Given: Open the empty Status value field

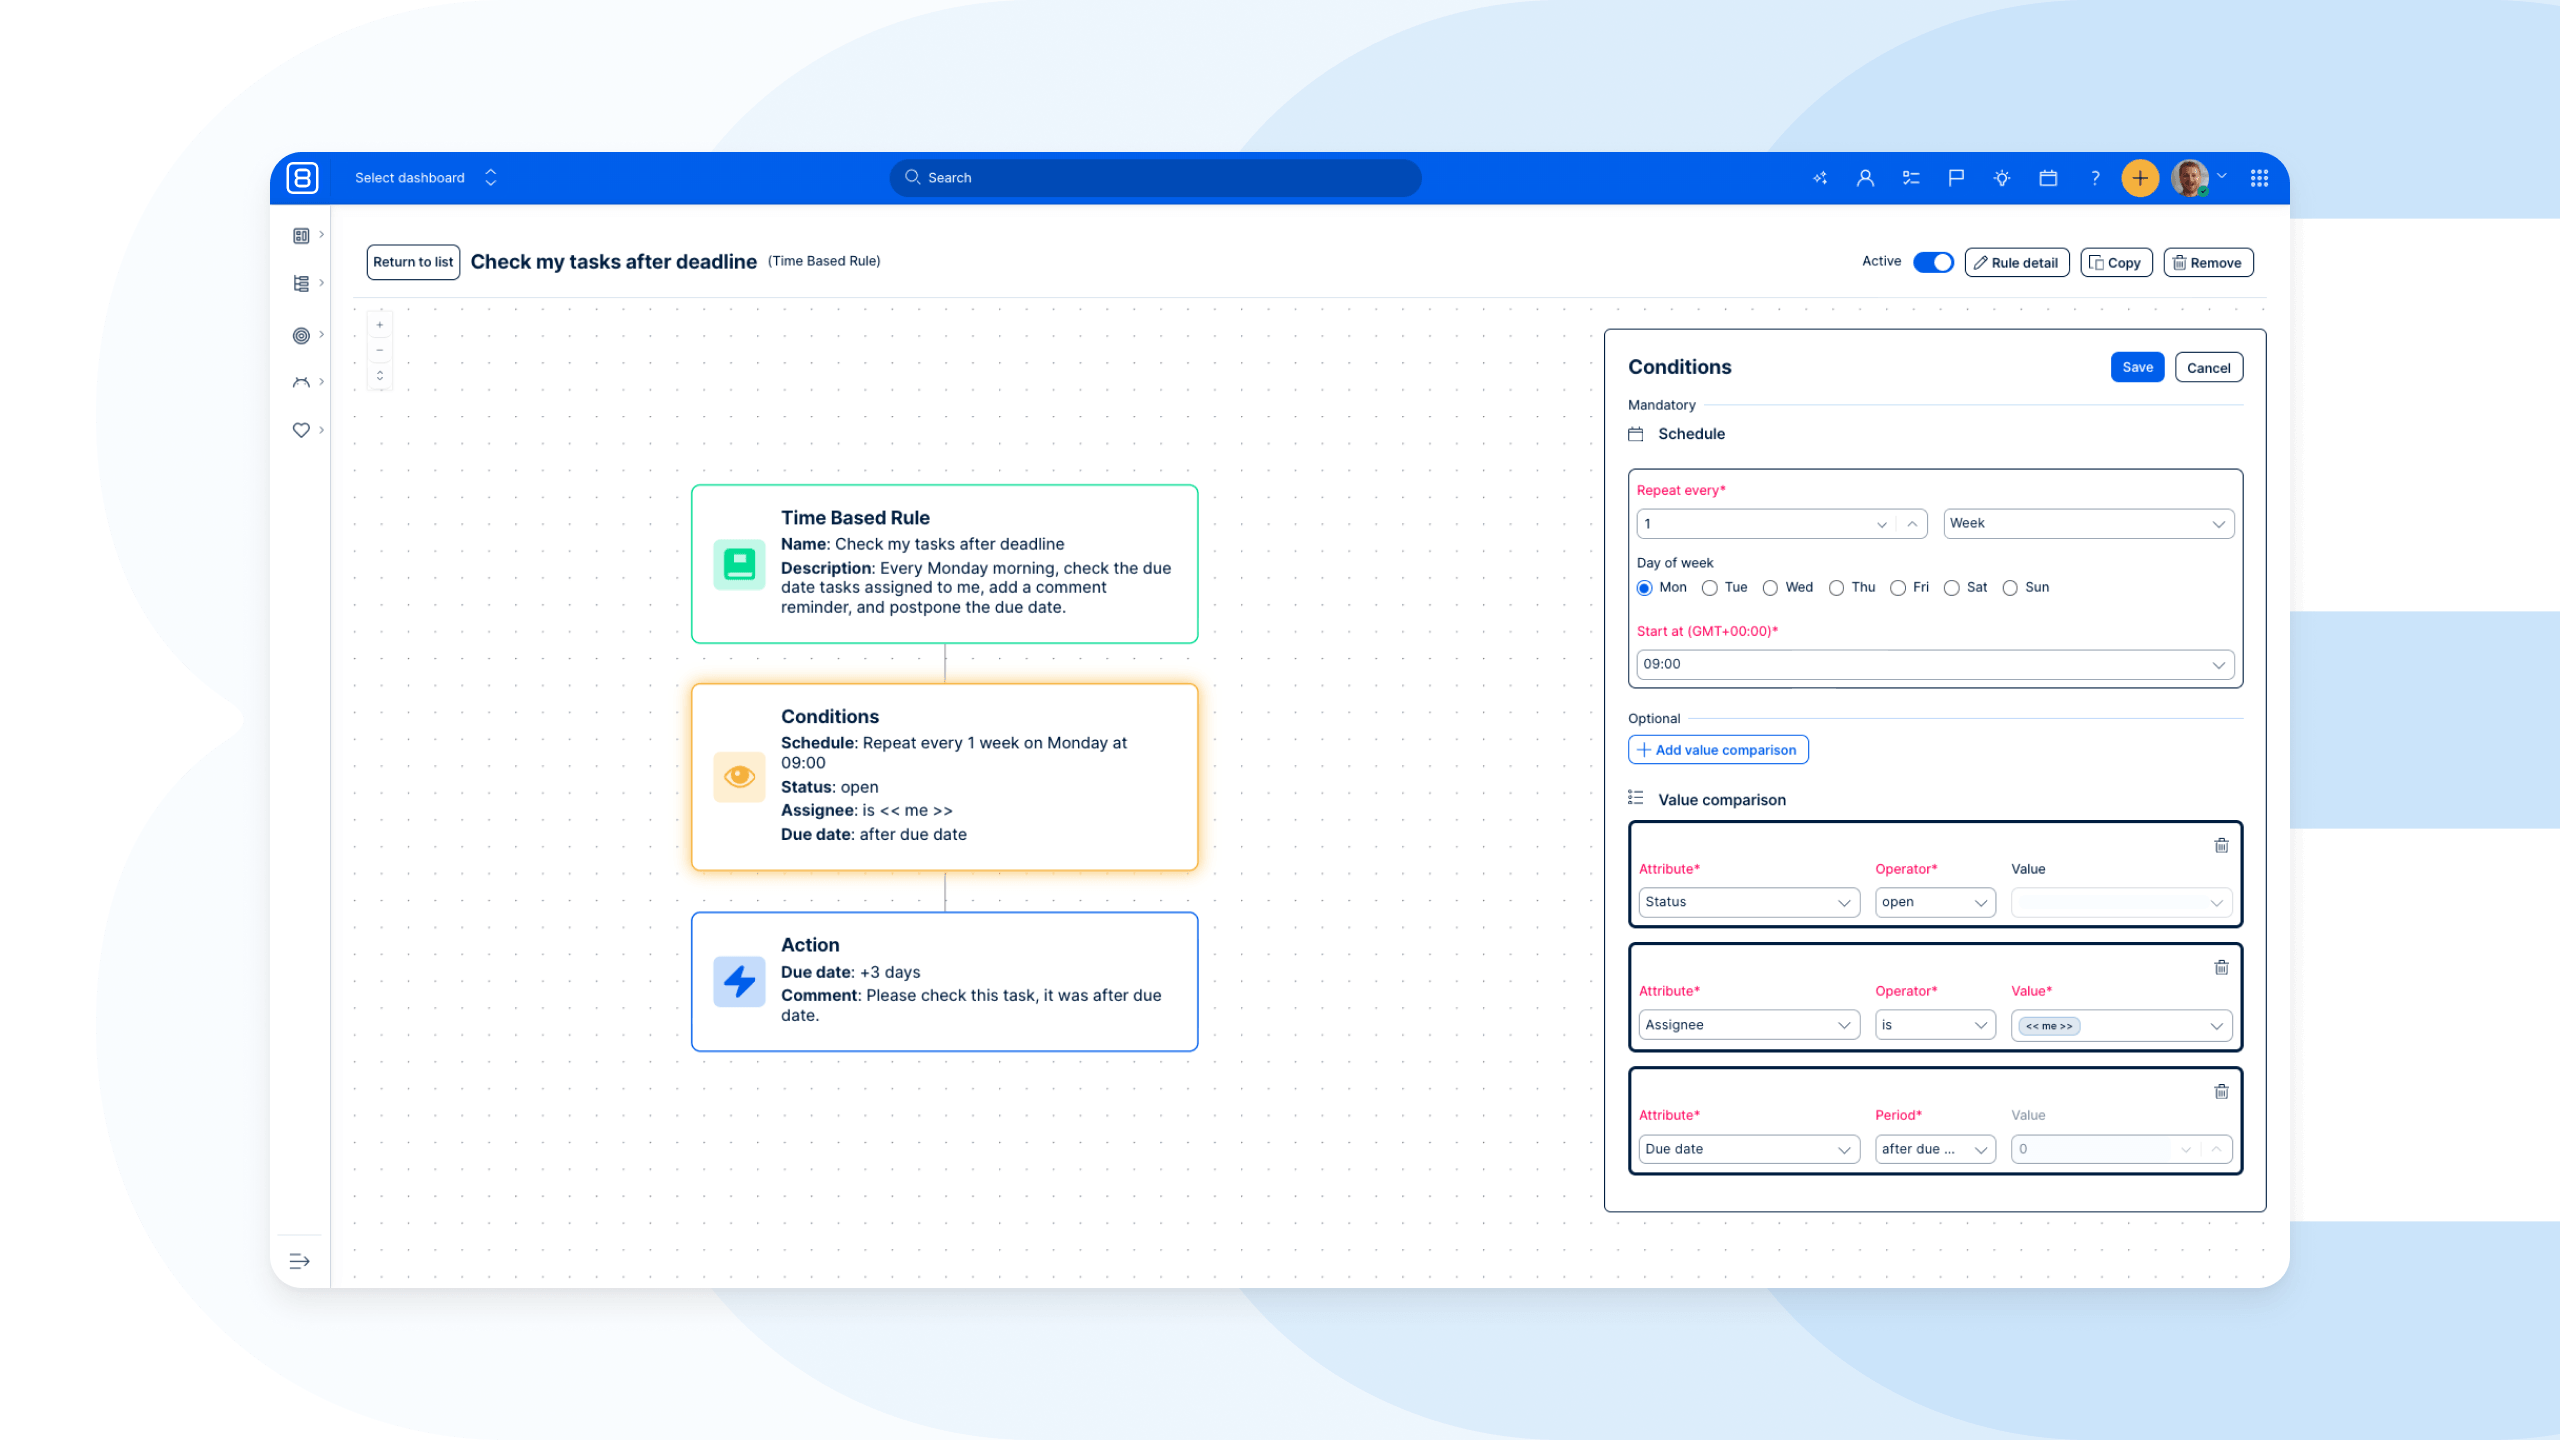Looking at the screenshot, I should point(2121,902).
